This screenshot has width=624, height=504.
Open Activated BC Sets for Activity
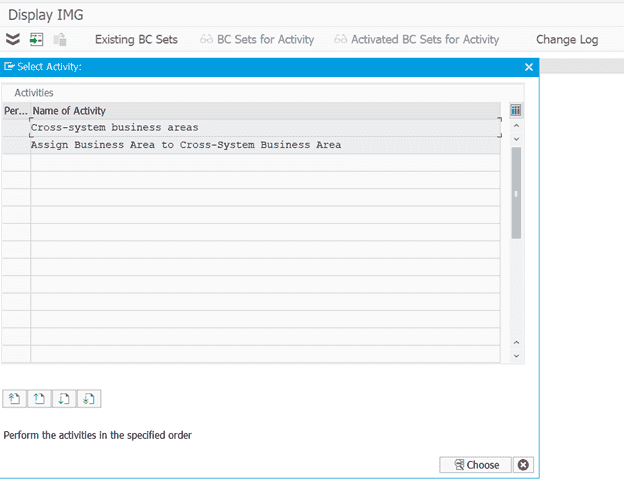tap(416, 40)
